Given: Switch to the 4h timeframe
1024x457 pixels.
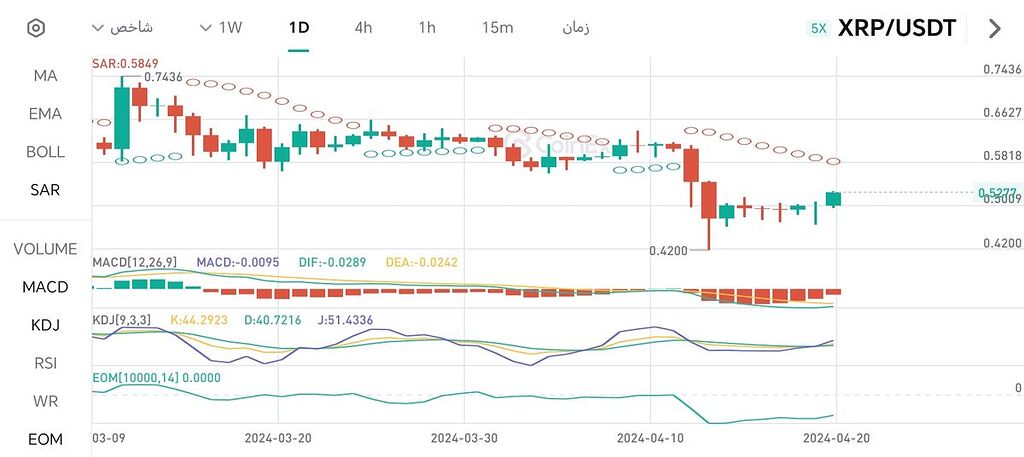Looking at the screenshot, I should click(363, 28).
